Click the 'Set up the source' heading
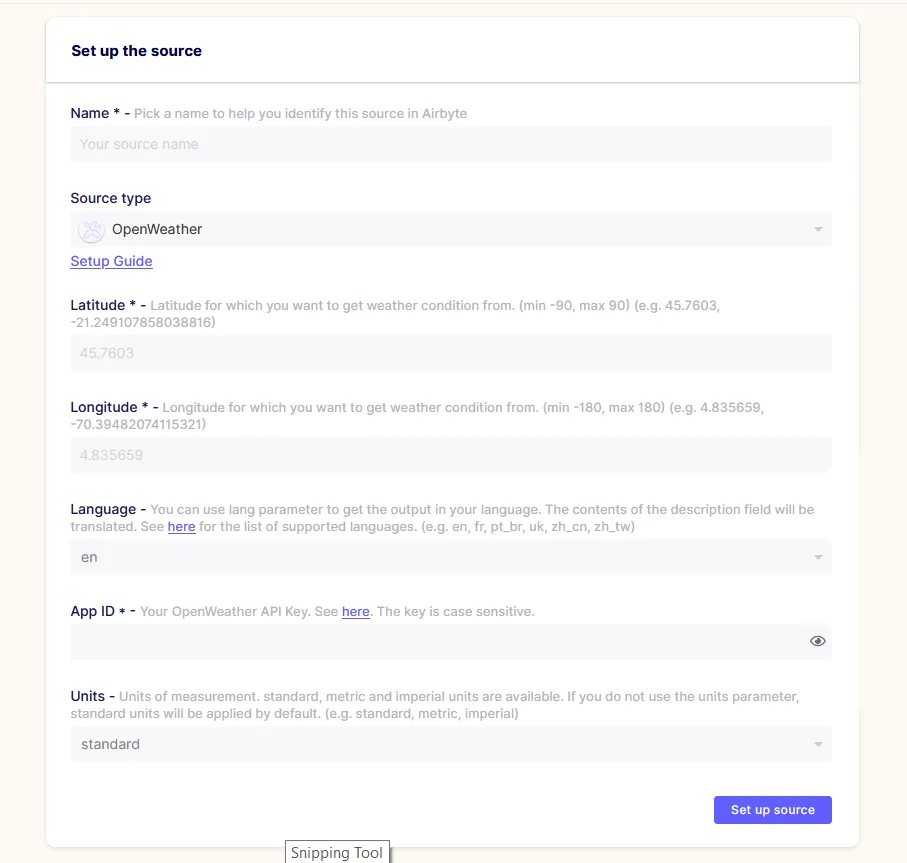This screenshot has height=863, width=907. tap(137, 51)
